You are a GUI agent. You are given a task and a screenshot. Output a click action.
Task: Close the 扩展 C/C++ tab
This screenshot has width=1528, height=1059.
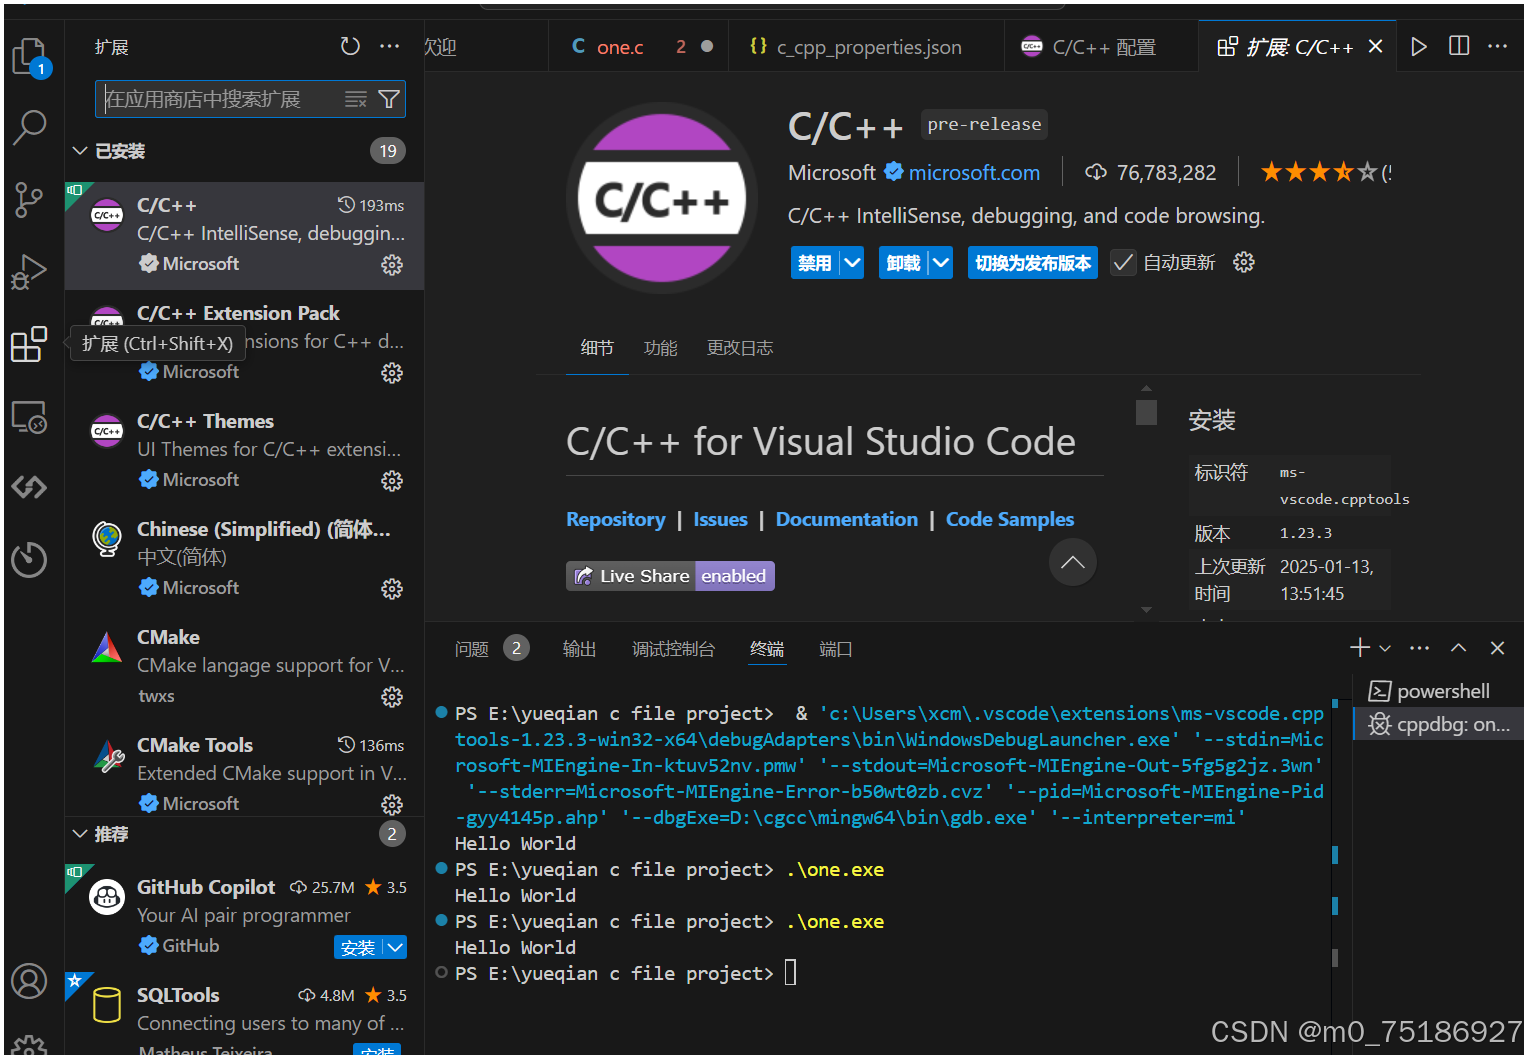1376,46
